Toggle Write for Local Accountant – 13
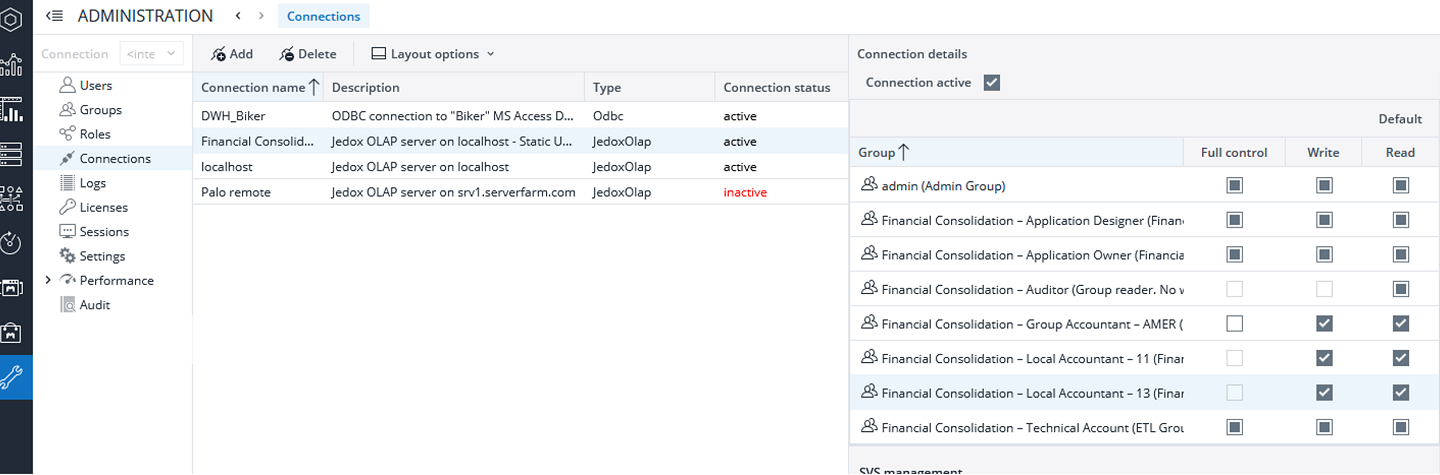 click(x=1324, y=393)
